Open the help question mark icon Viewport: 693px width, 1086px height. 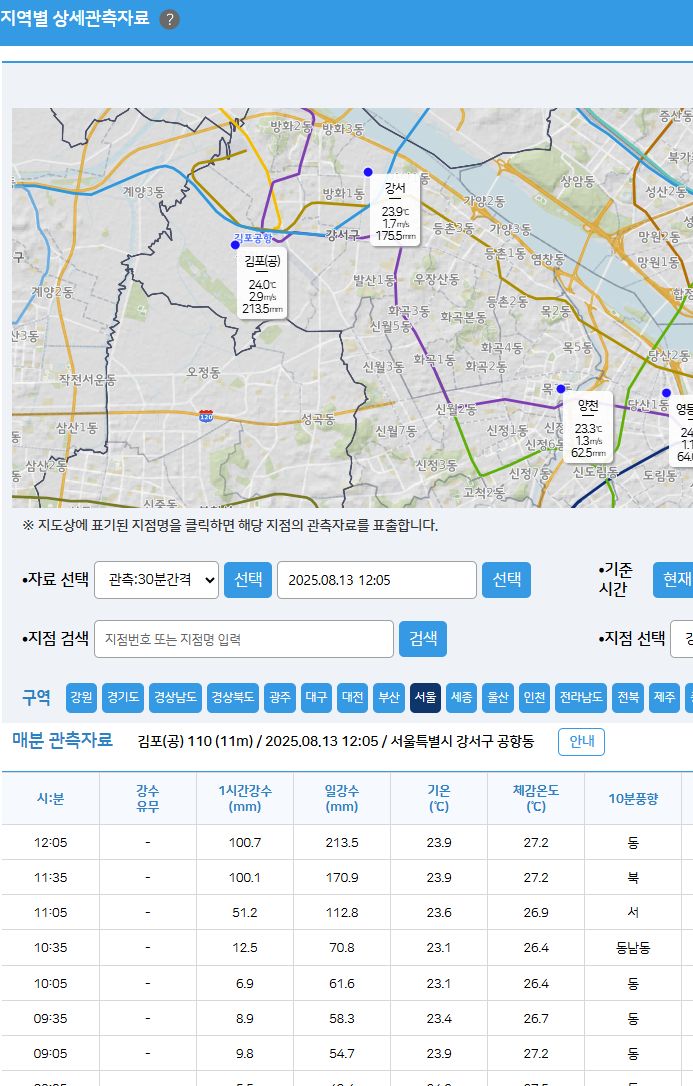170,19
